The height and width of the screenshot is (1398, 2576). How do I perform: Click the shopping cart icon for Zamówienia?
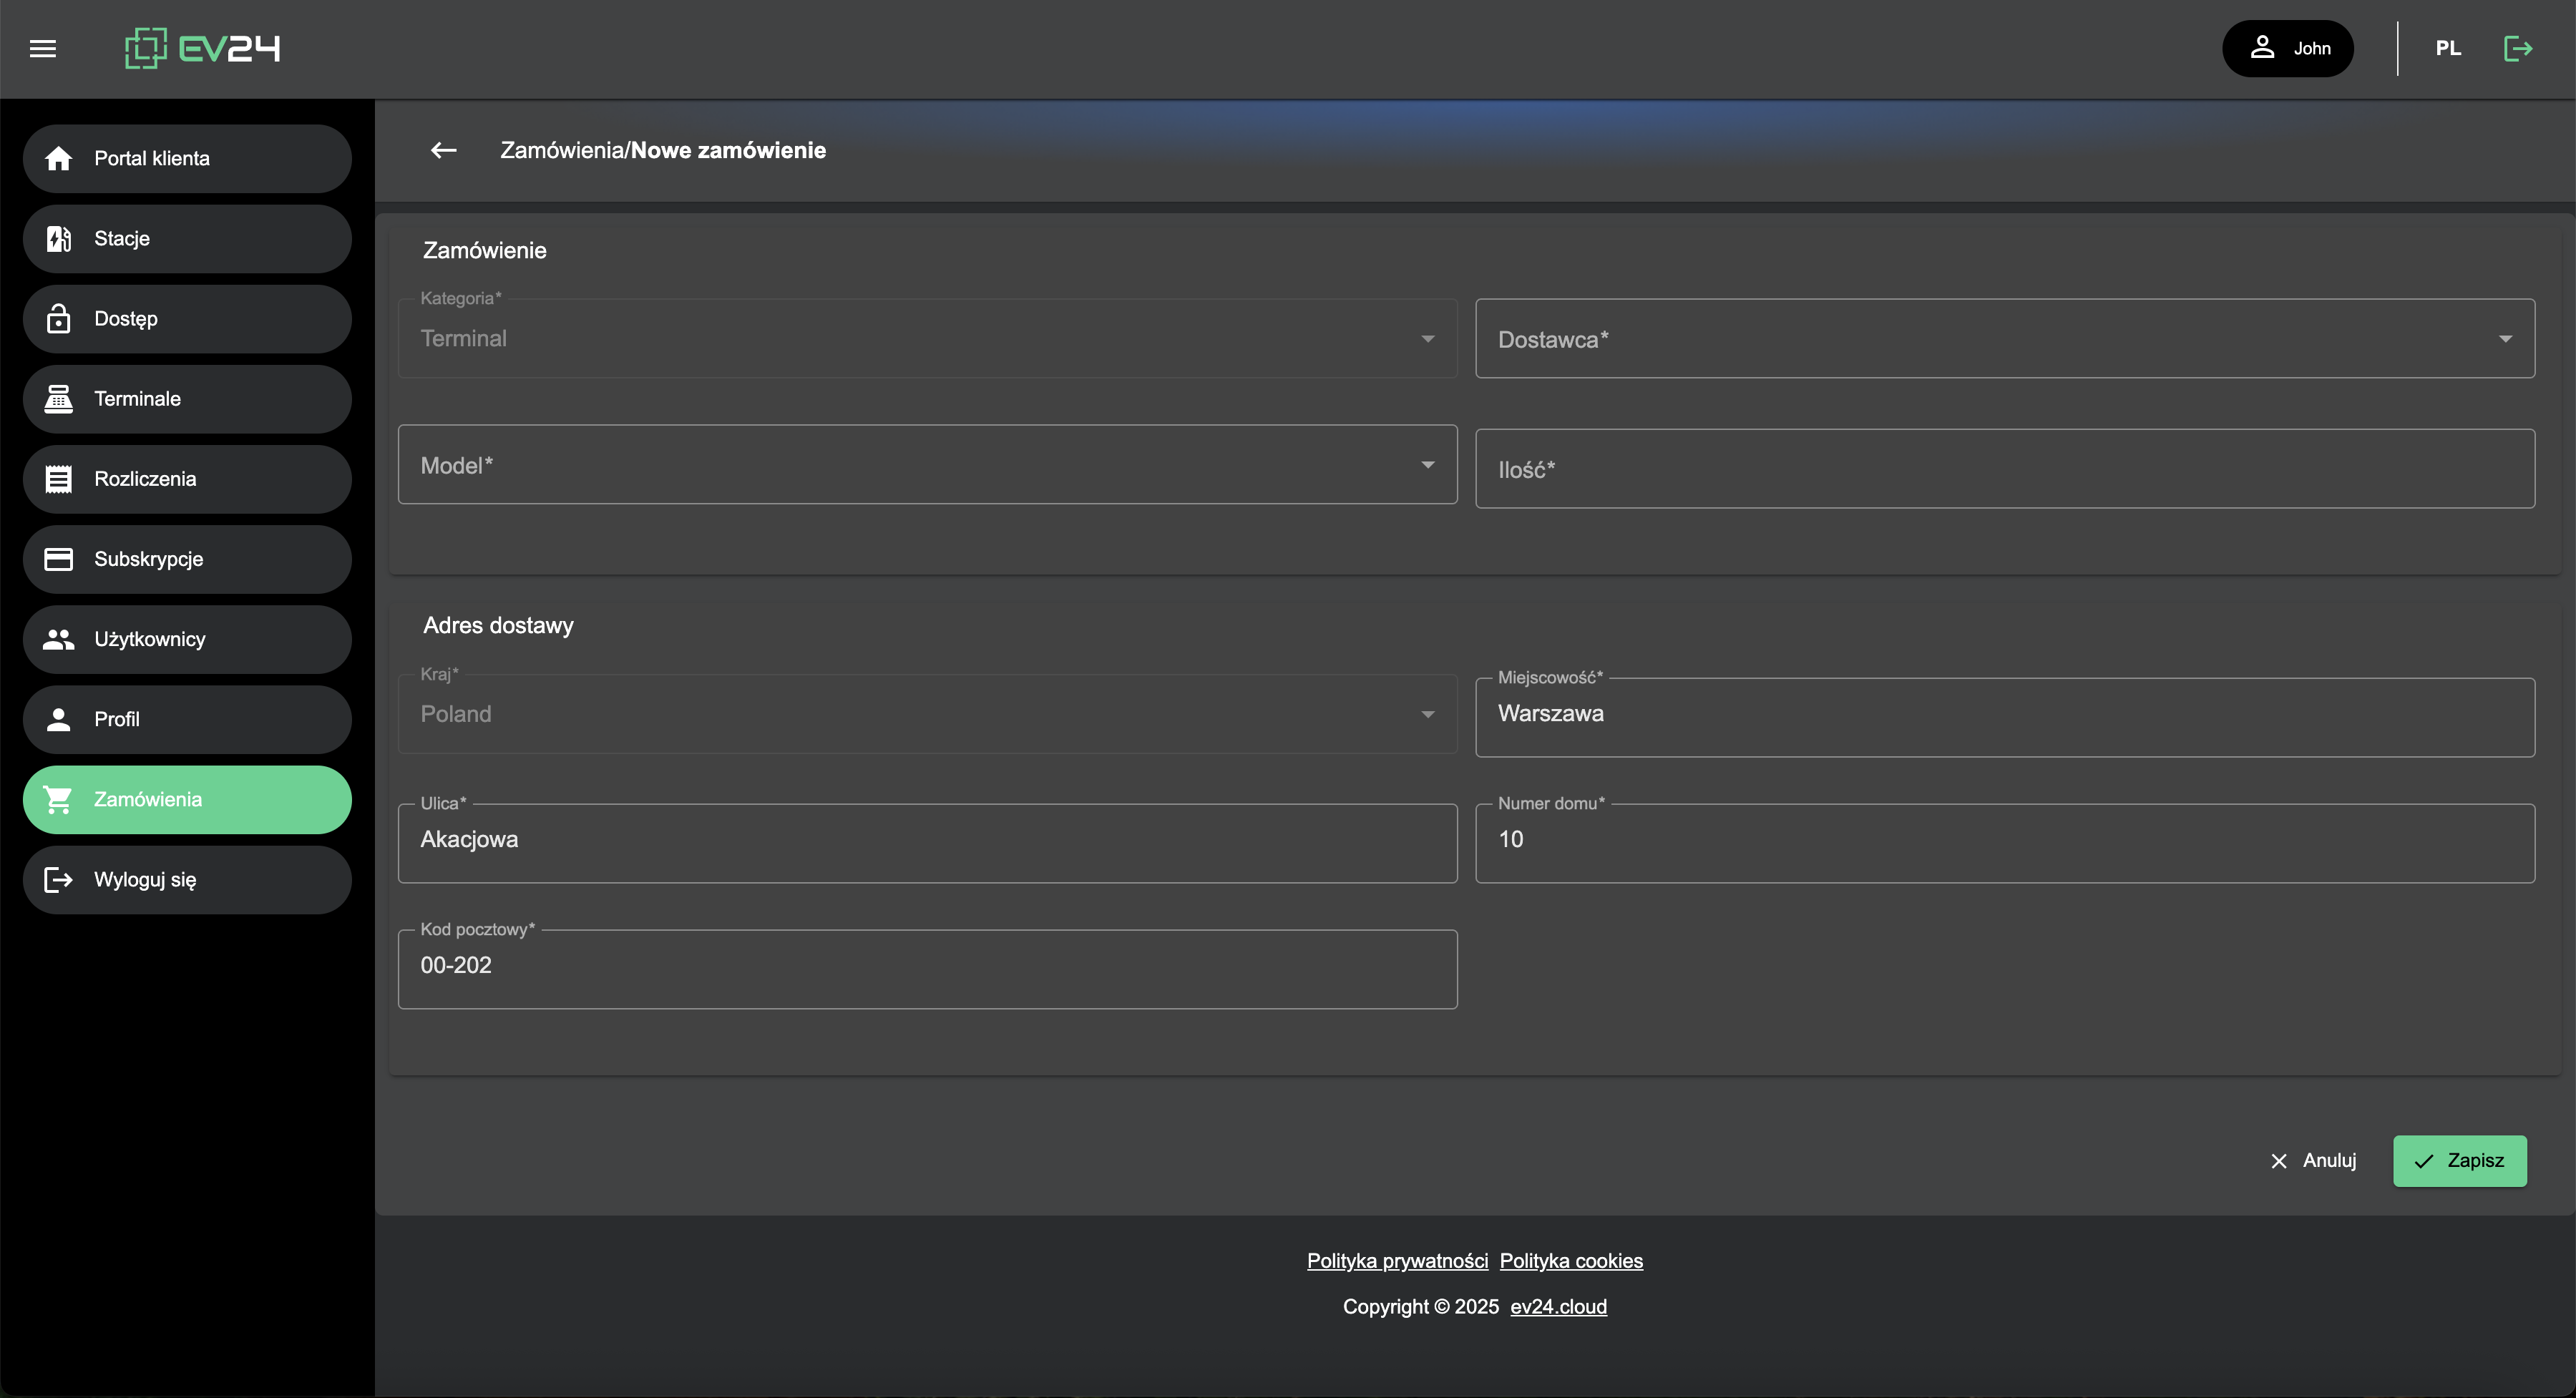click(x=59, y=799)
